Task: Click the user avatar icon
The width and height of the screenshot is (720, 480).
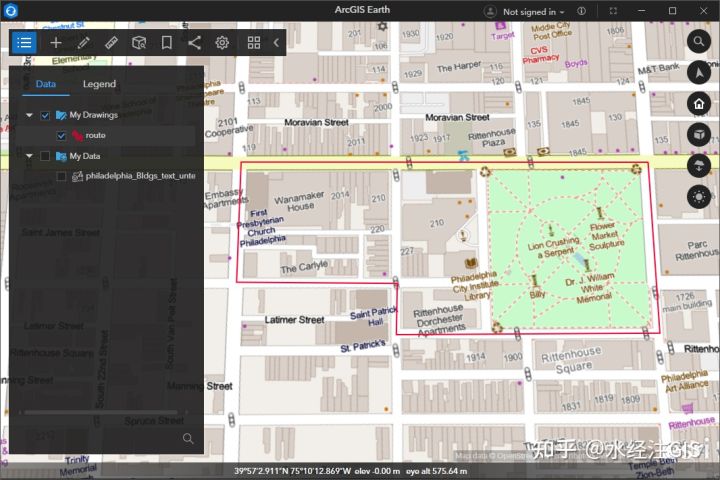Action: 490,11
